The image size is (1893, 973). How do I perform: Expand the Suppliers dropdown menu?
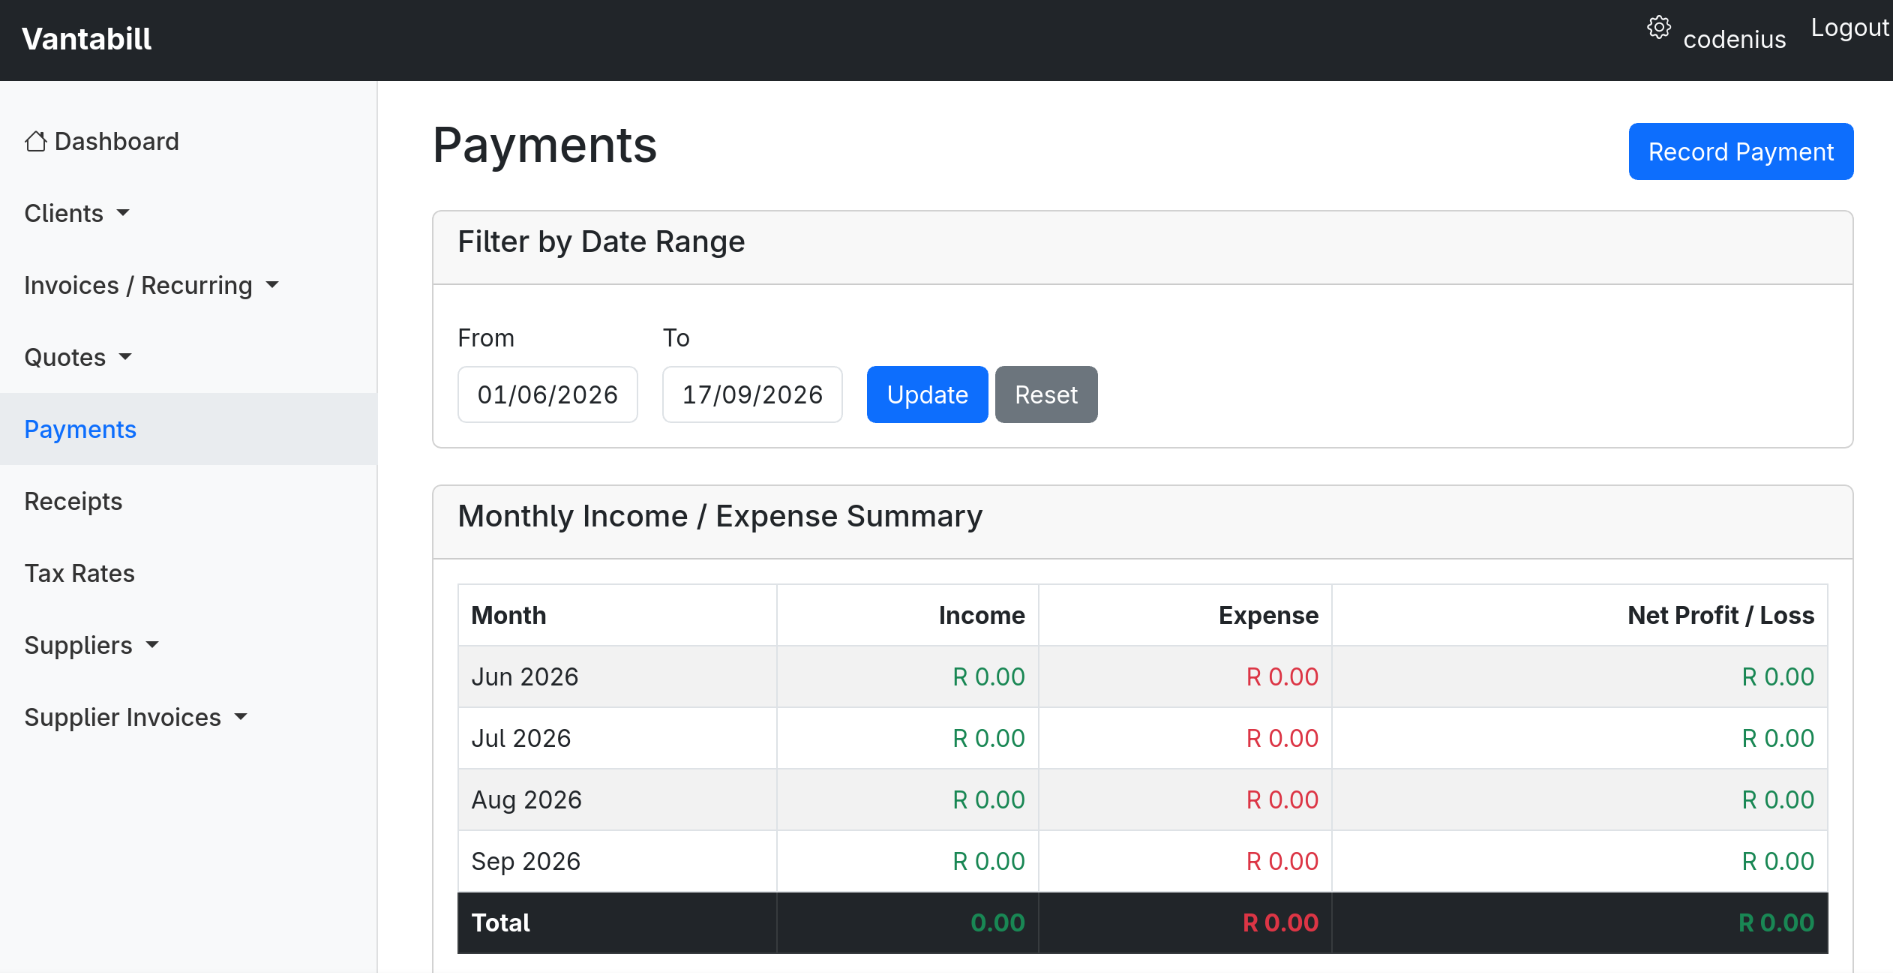tap(91, 645)
